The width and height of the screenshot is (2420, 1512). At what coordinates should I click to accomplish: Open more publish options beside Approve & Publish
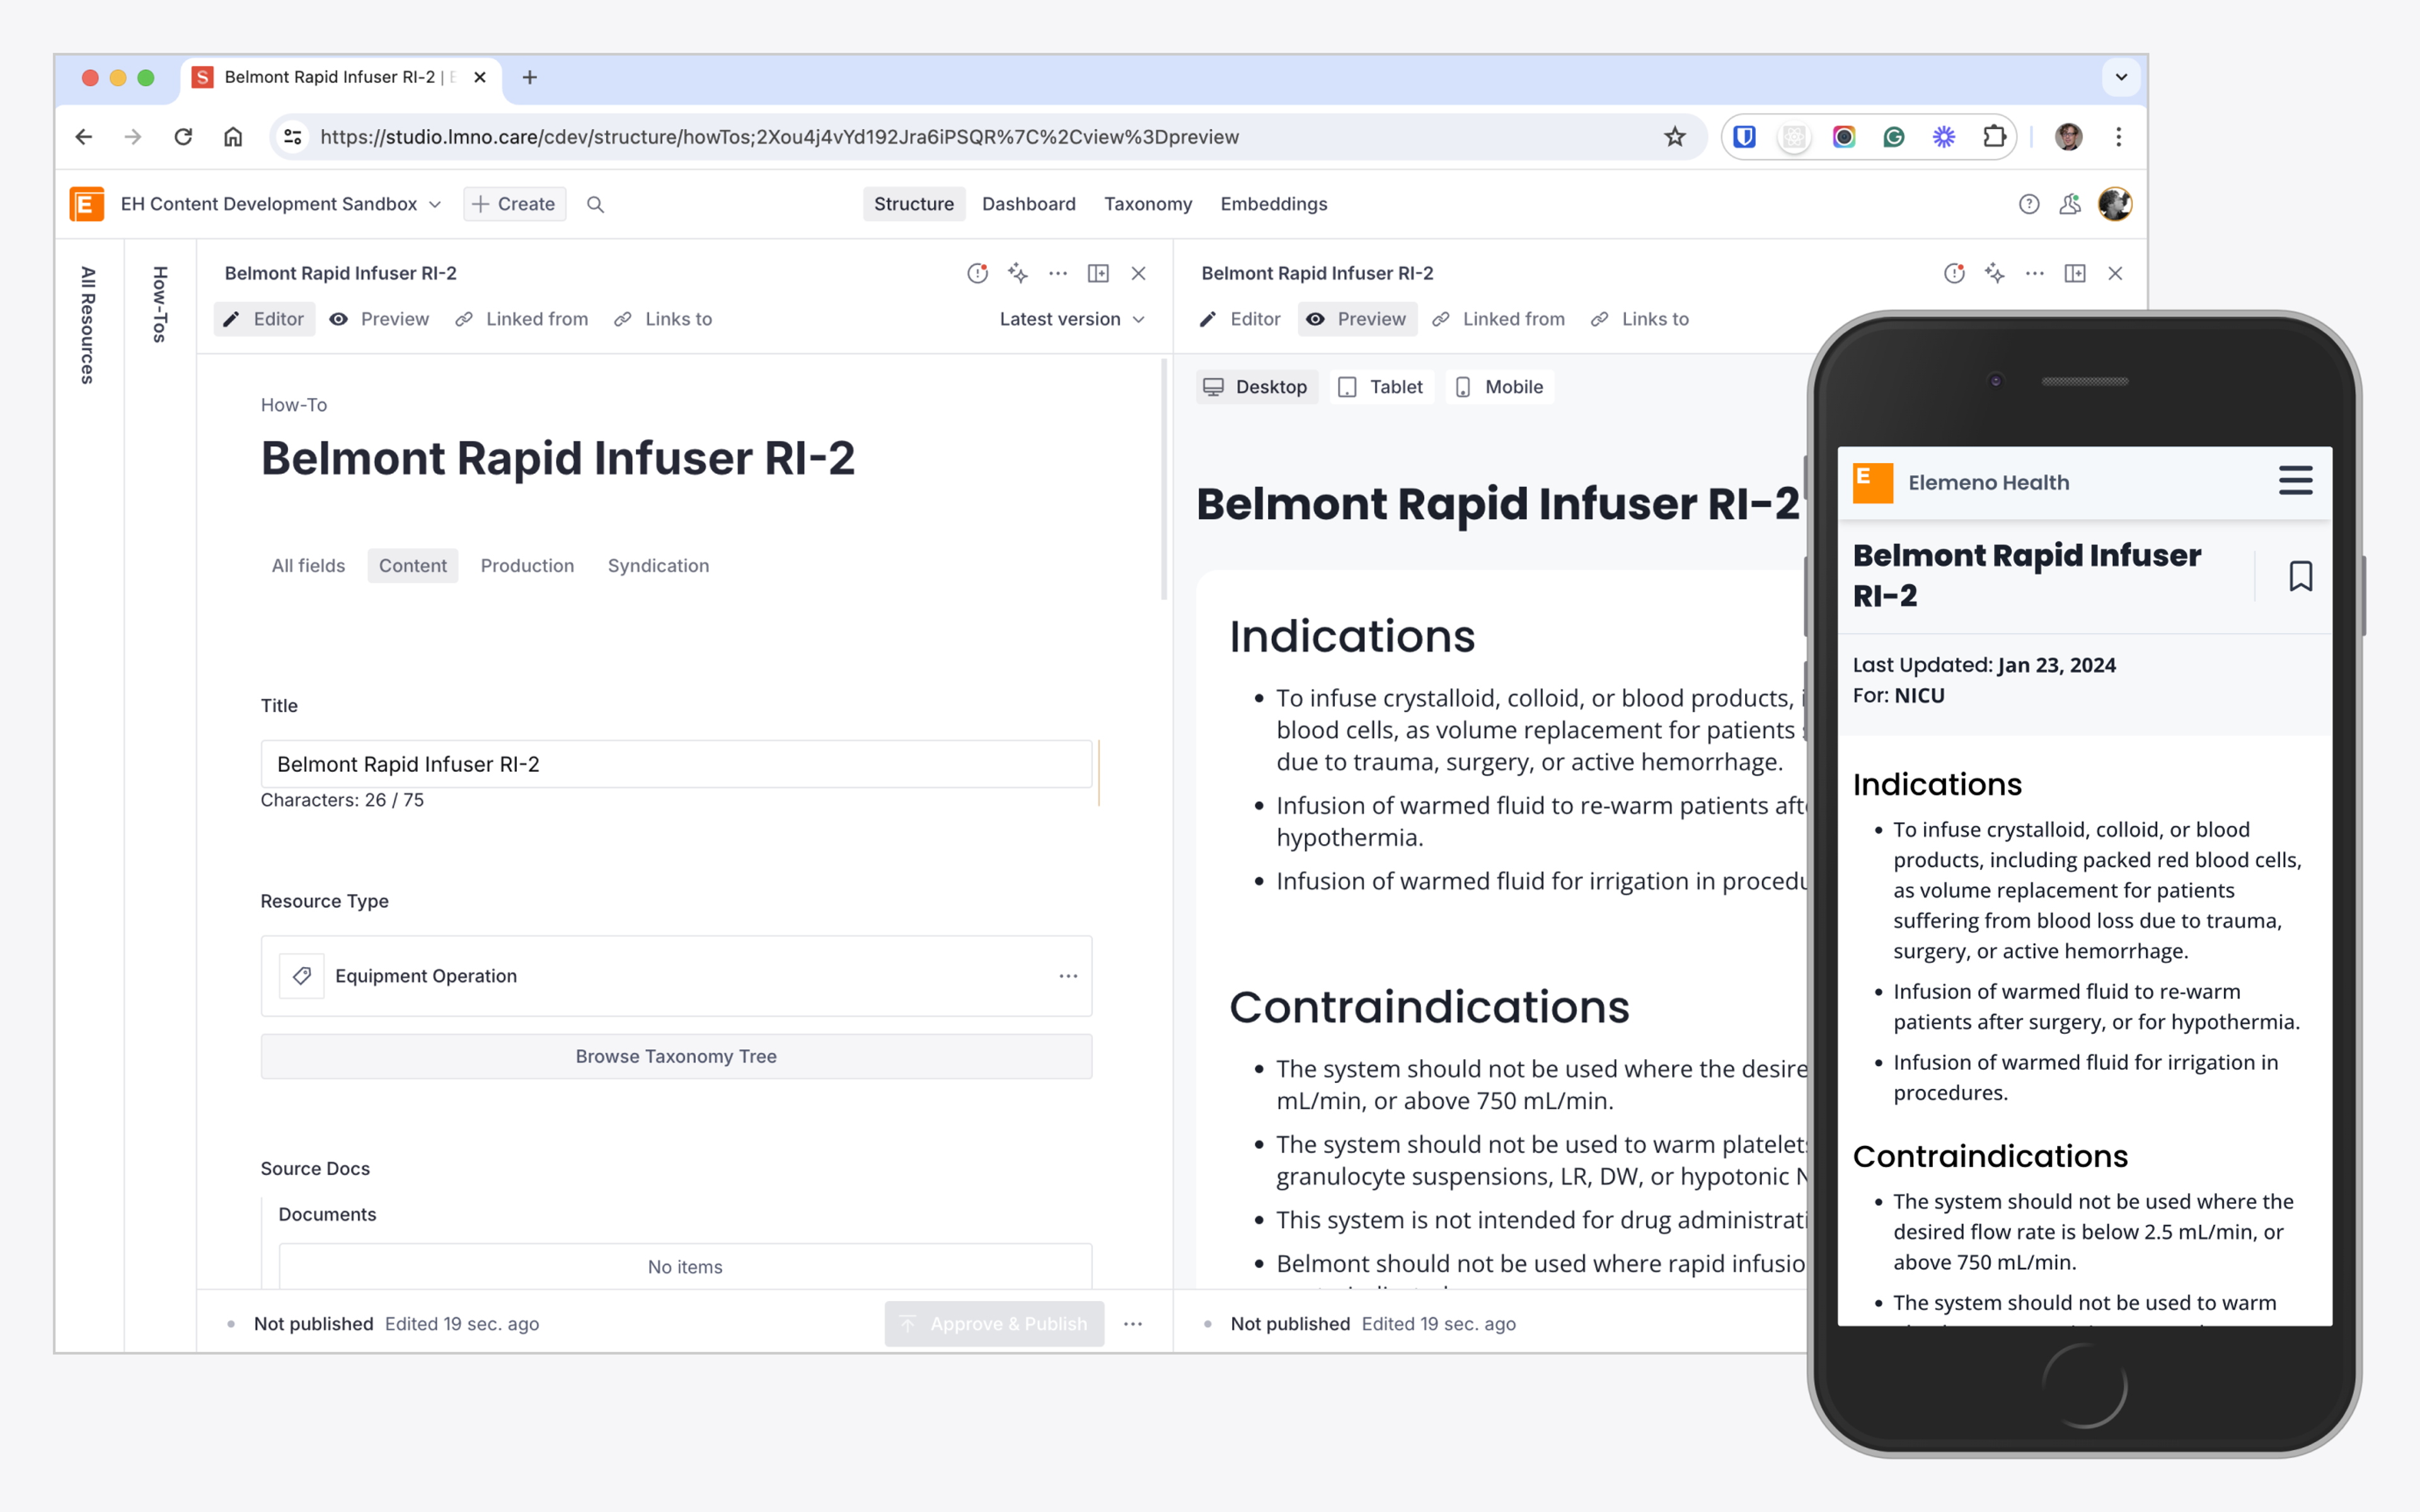(1133, 1324)
